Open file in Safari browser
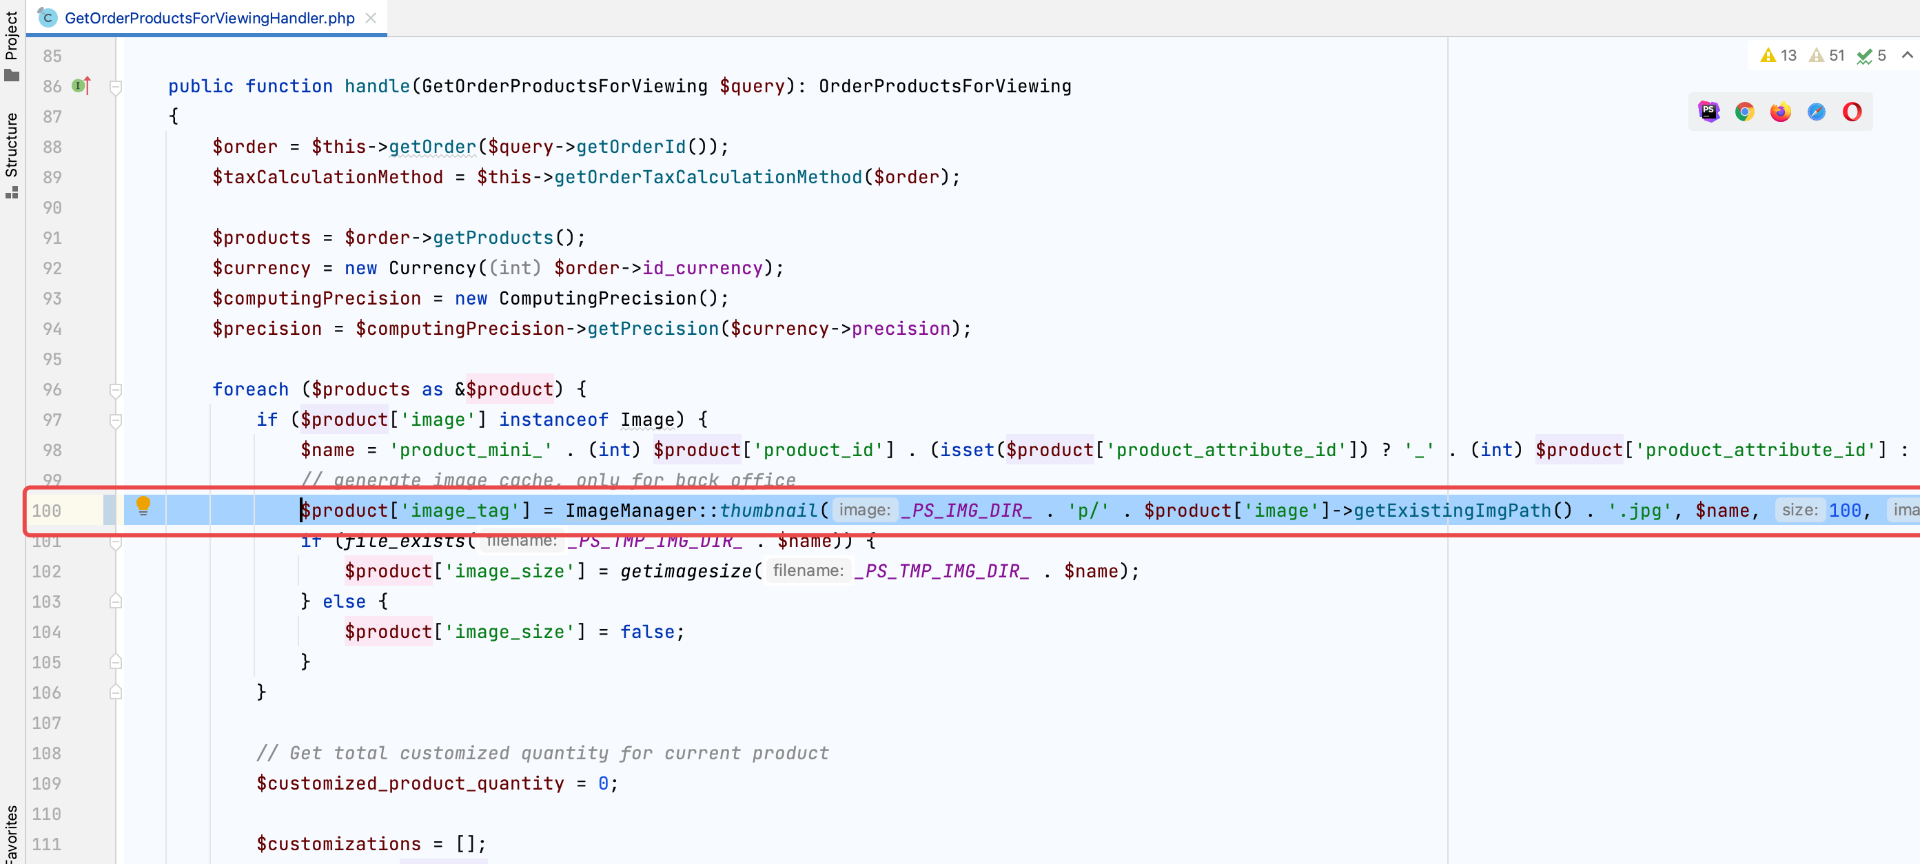The height and width of the screenshot is (864, 1920). click(x=1817, y=112)
